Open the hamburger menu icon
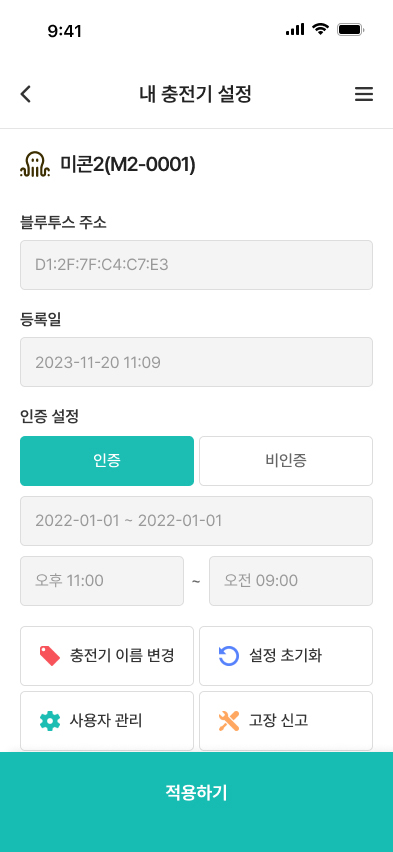The width and height of the screenshot is (393, 852). pyautogui.click(x=364, y=95)
